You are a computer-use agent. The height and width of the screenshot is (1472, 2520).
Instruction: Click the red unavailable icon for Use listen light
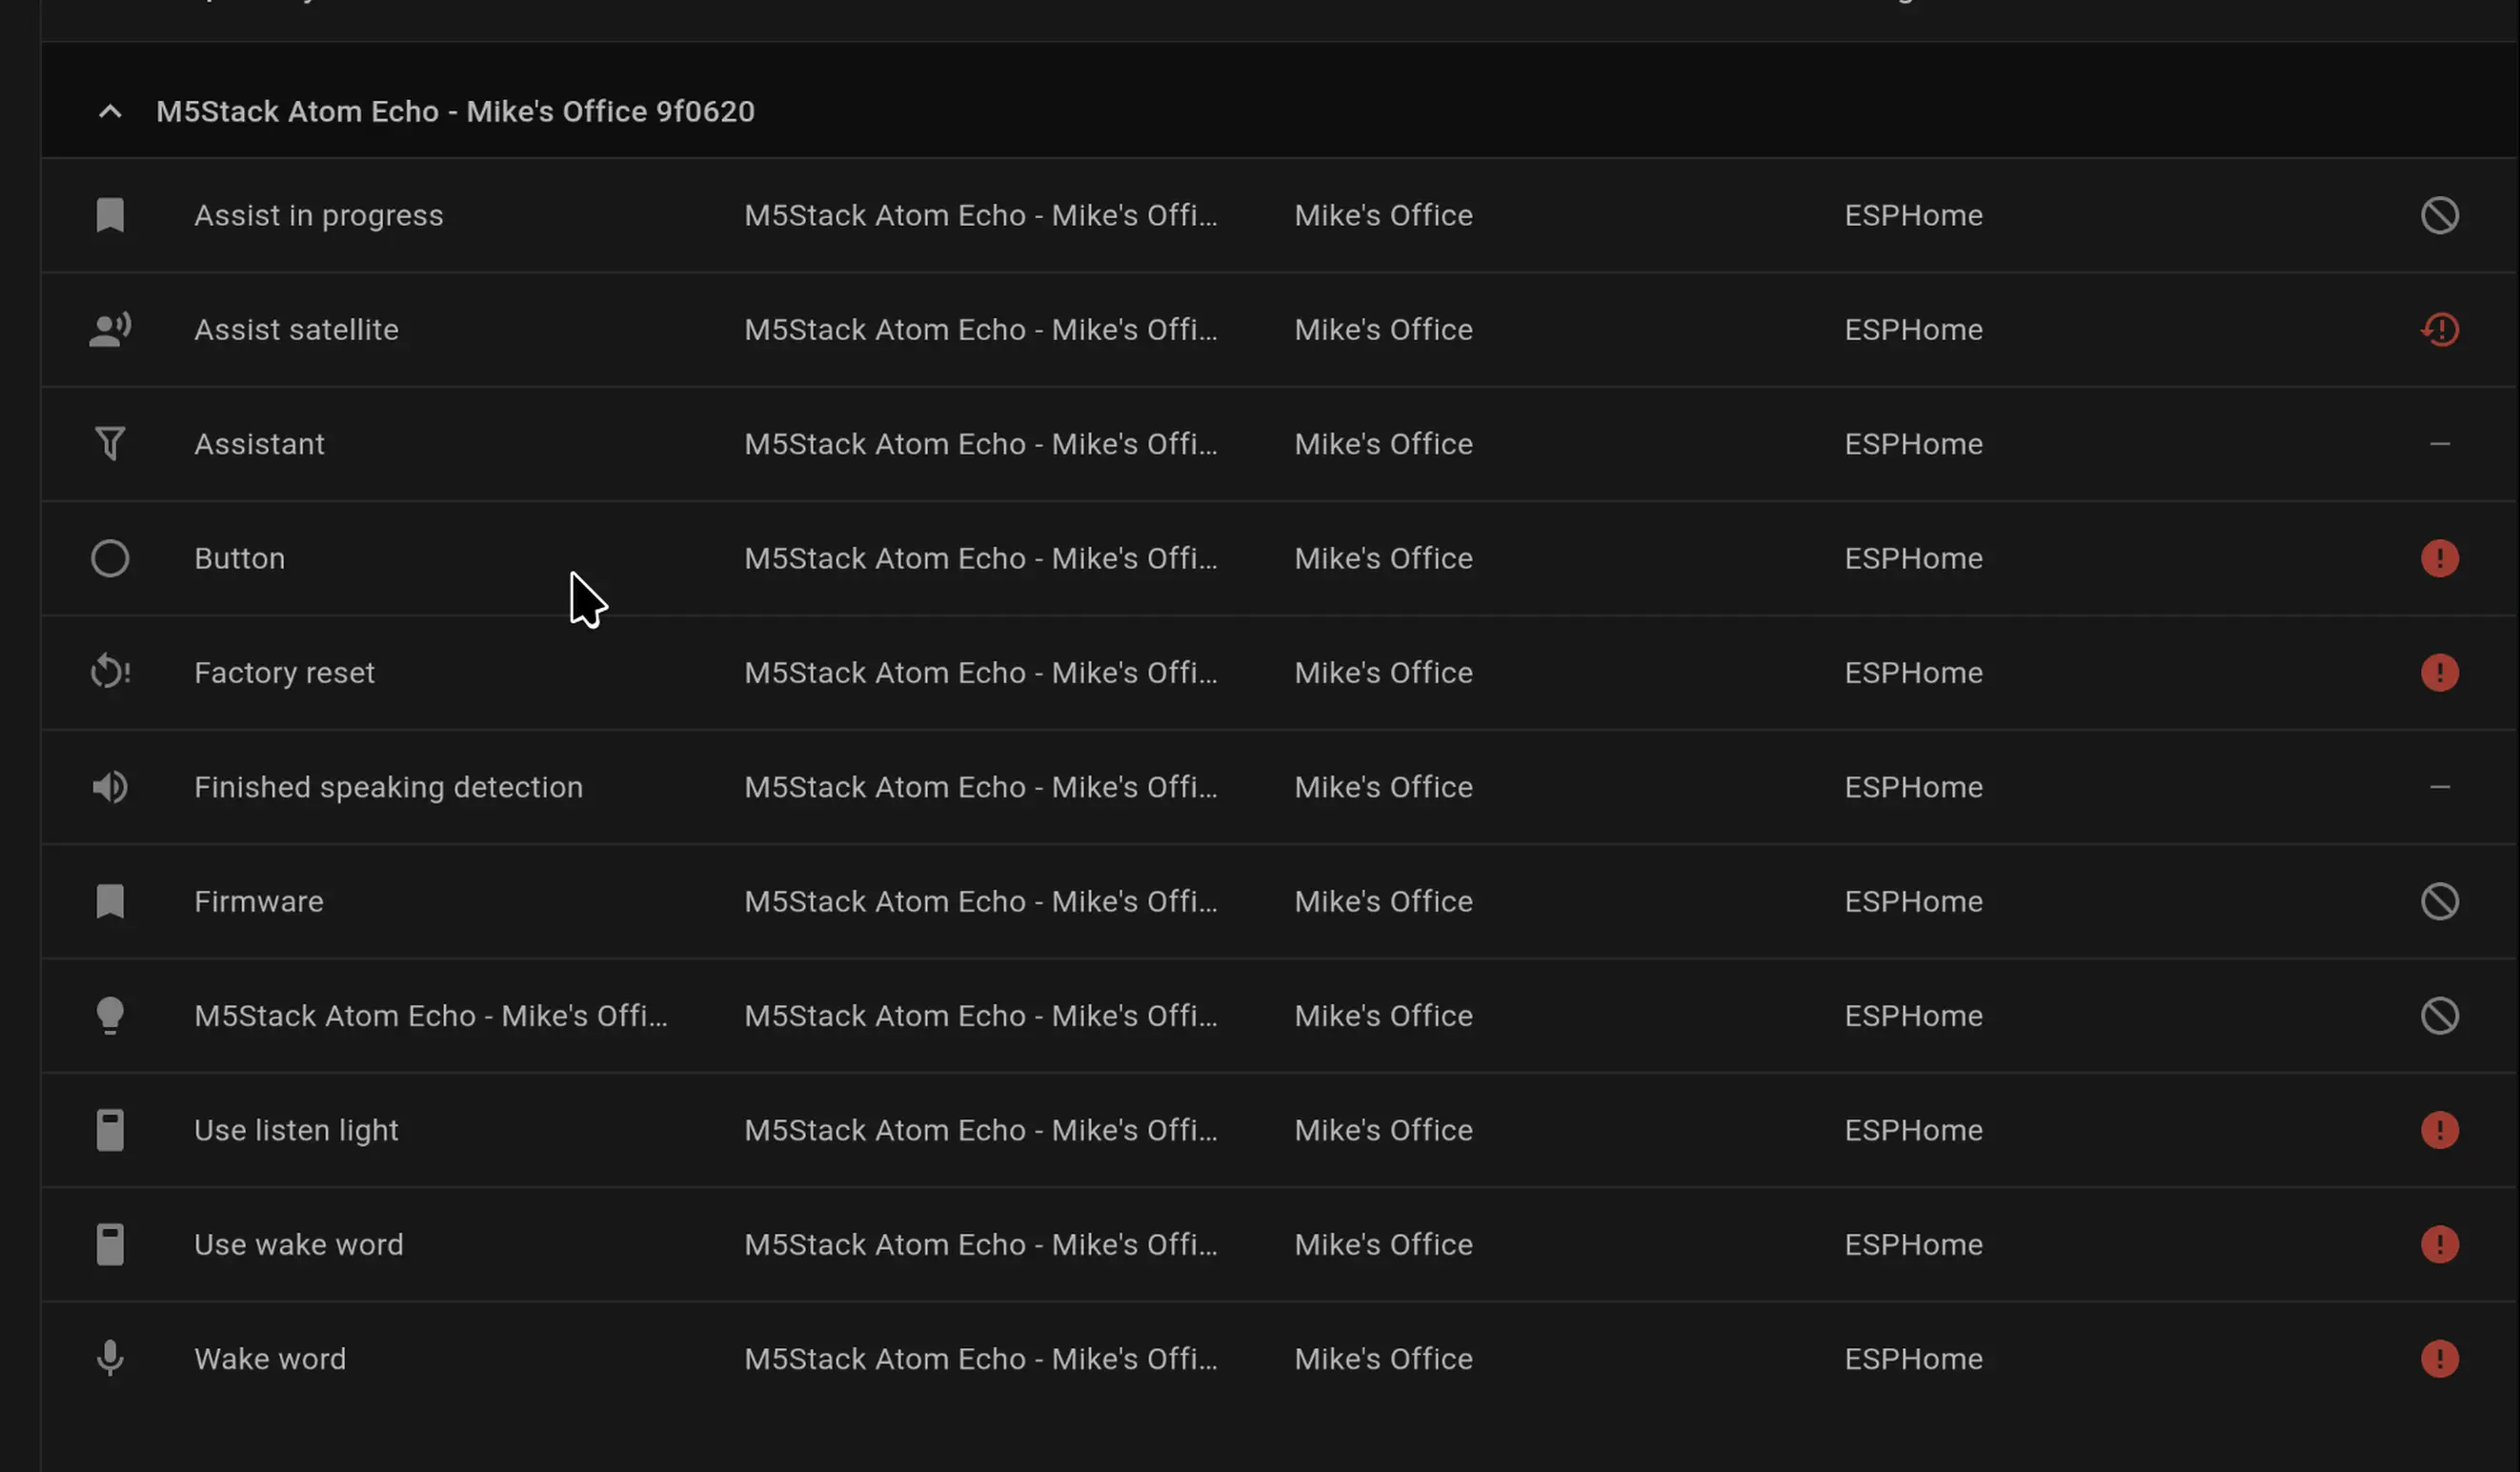2439,1130
